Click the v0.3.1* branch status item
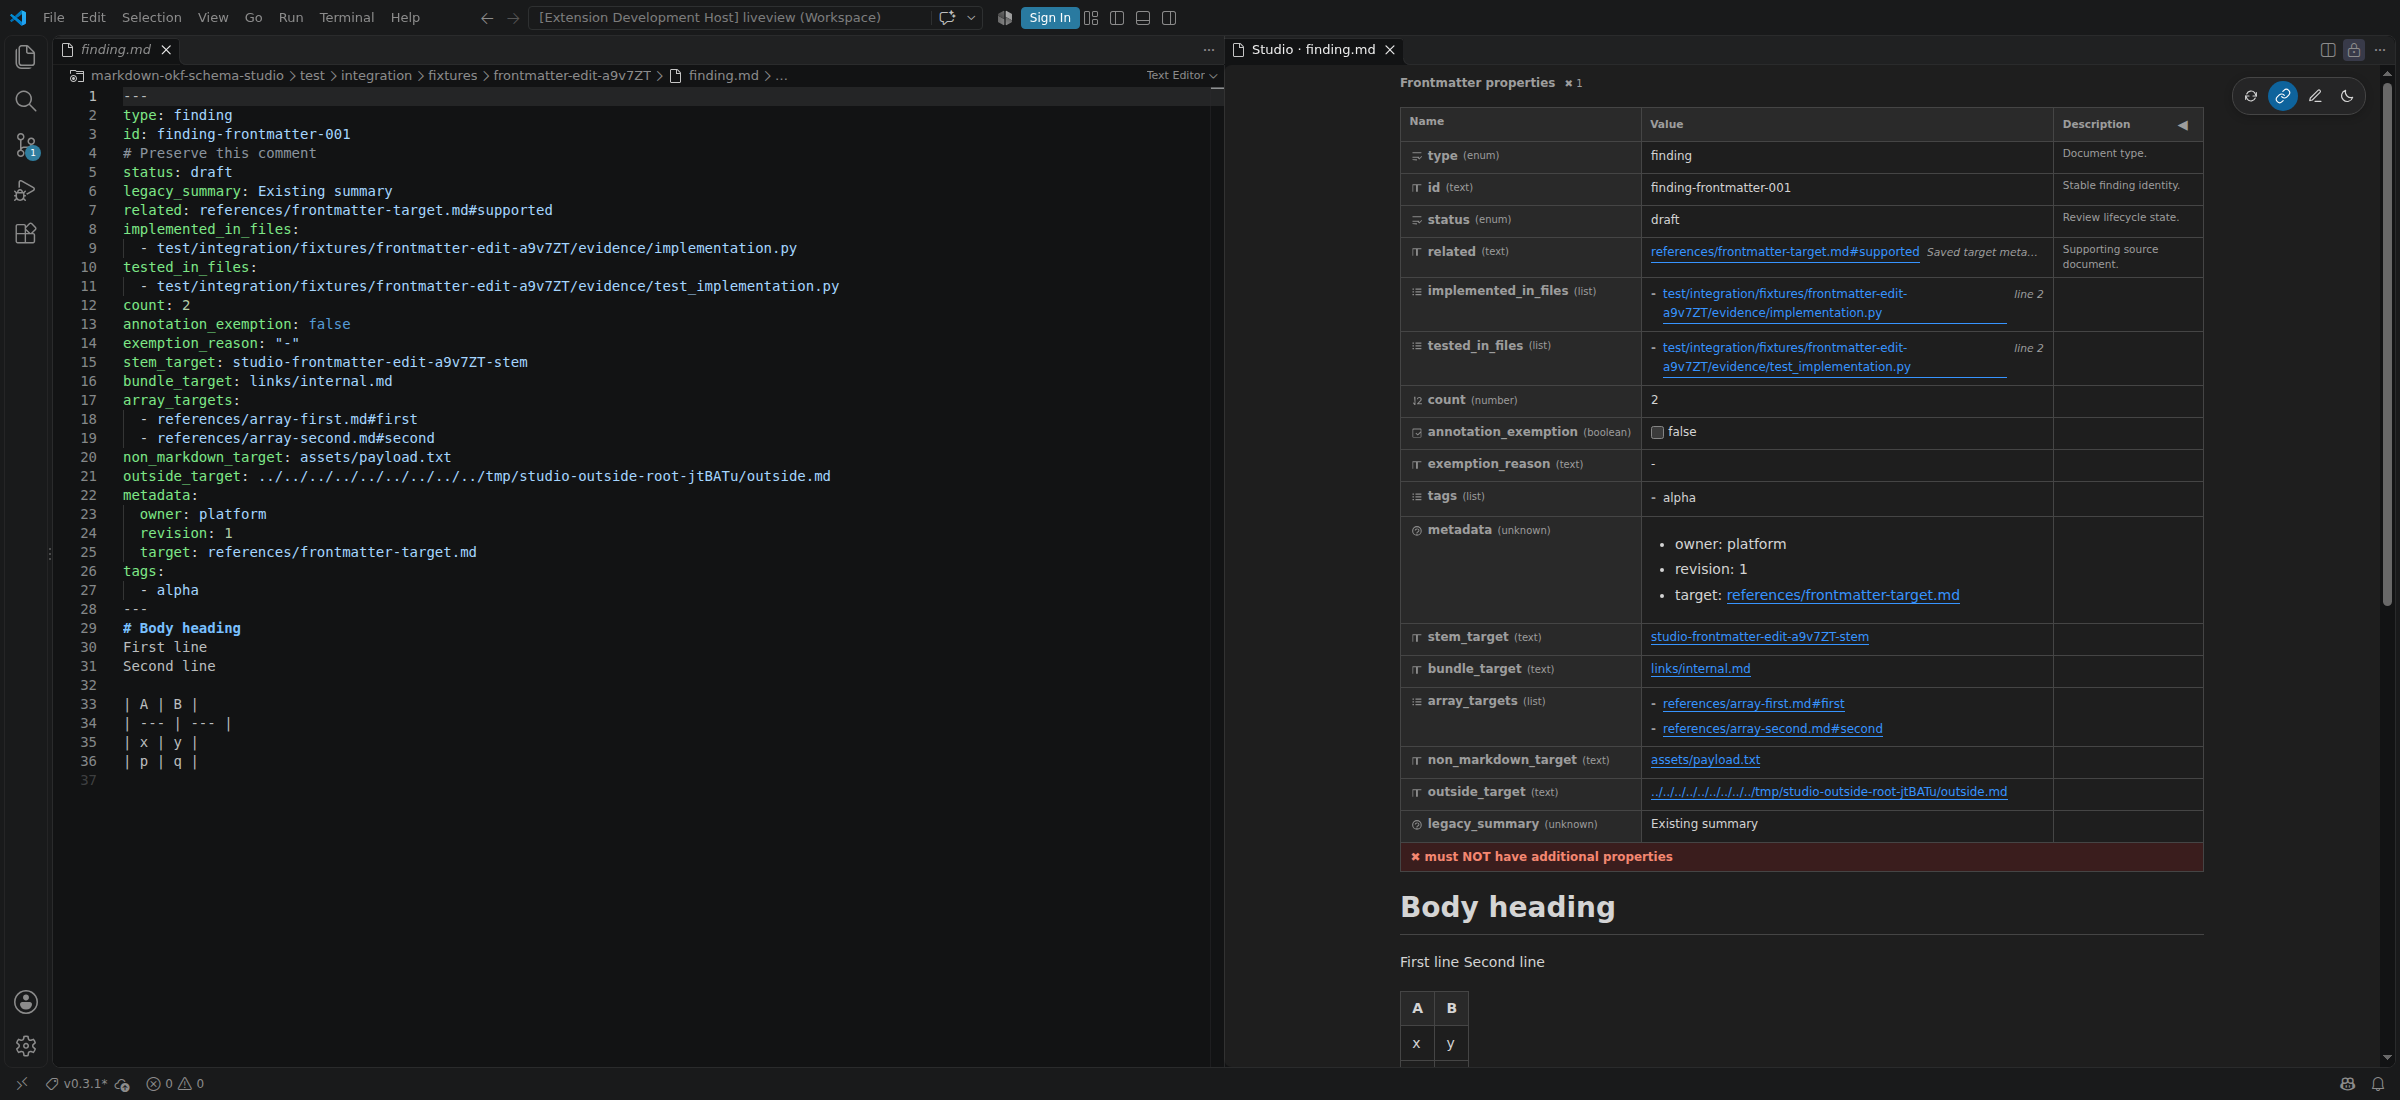Image resolution: width=2400 pixels, height=1100 pixels. pyautogui.click(x=77, y=1084)
